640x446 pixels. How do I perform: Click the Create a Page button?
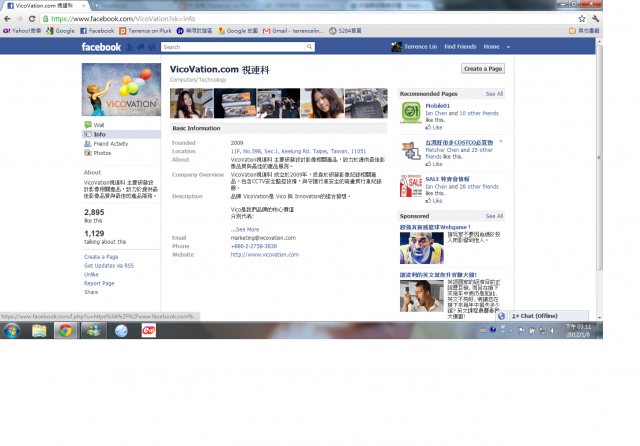click(x=483, y=69)
